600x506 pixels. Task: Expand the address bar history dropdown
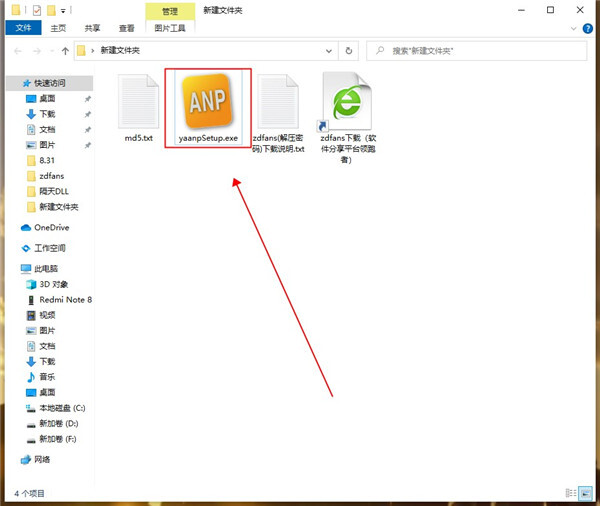pyautogui.click(x=329, y=51)
